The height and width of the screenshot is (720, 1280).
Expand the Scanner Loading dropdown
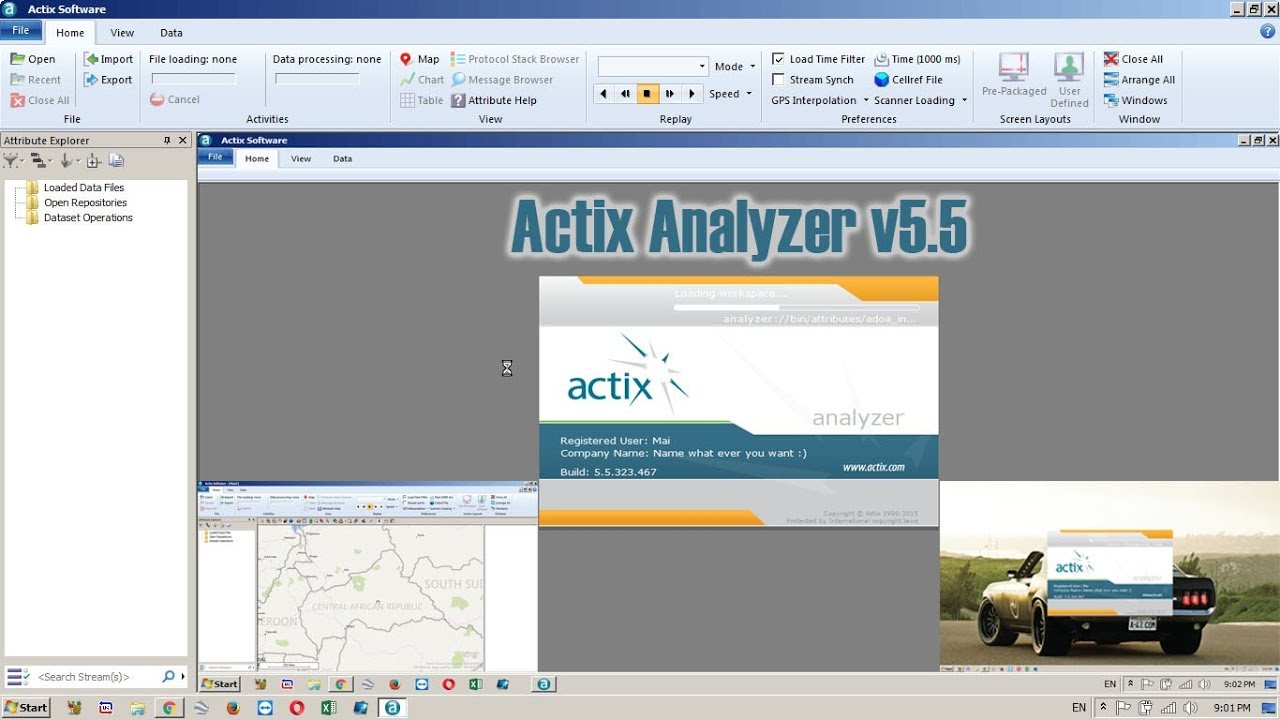coord(964,100)
